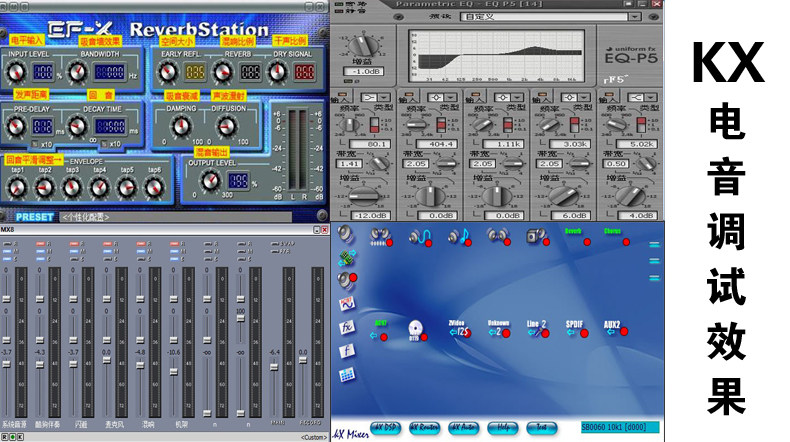Open the blue analyzer grid icon in kX Mixer
790x442 pixels.
coord(347,374)
